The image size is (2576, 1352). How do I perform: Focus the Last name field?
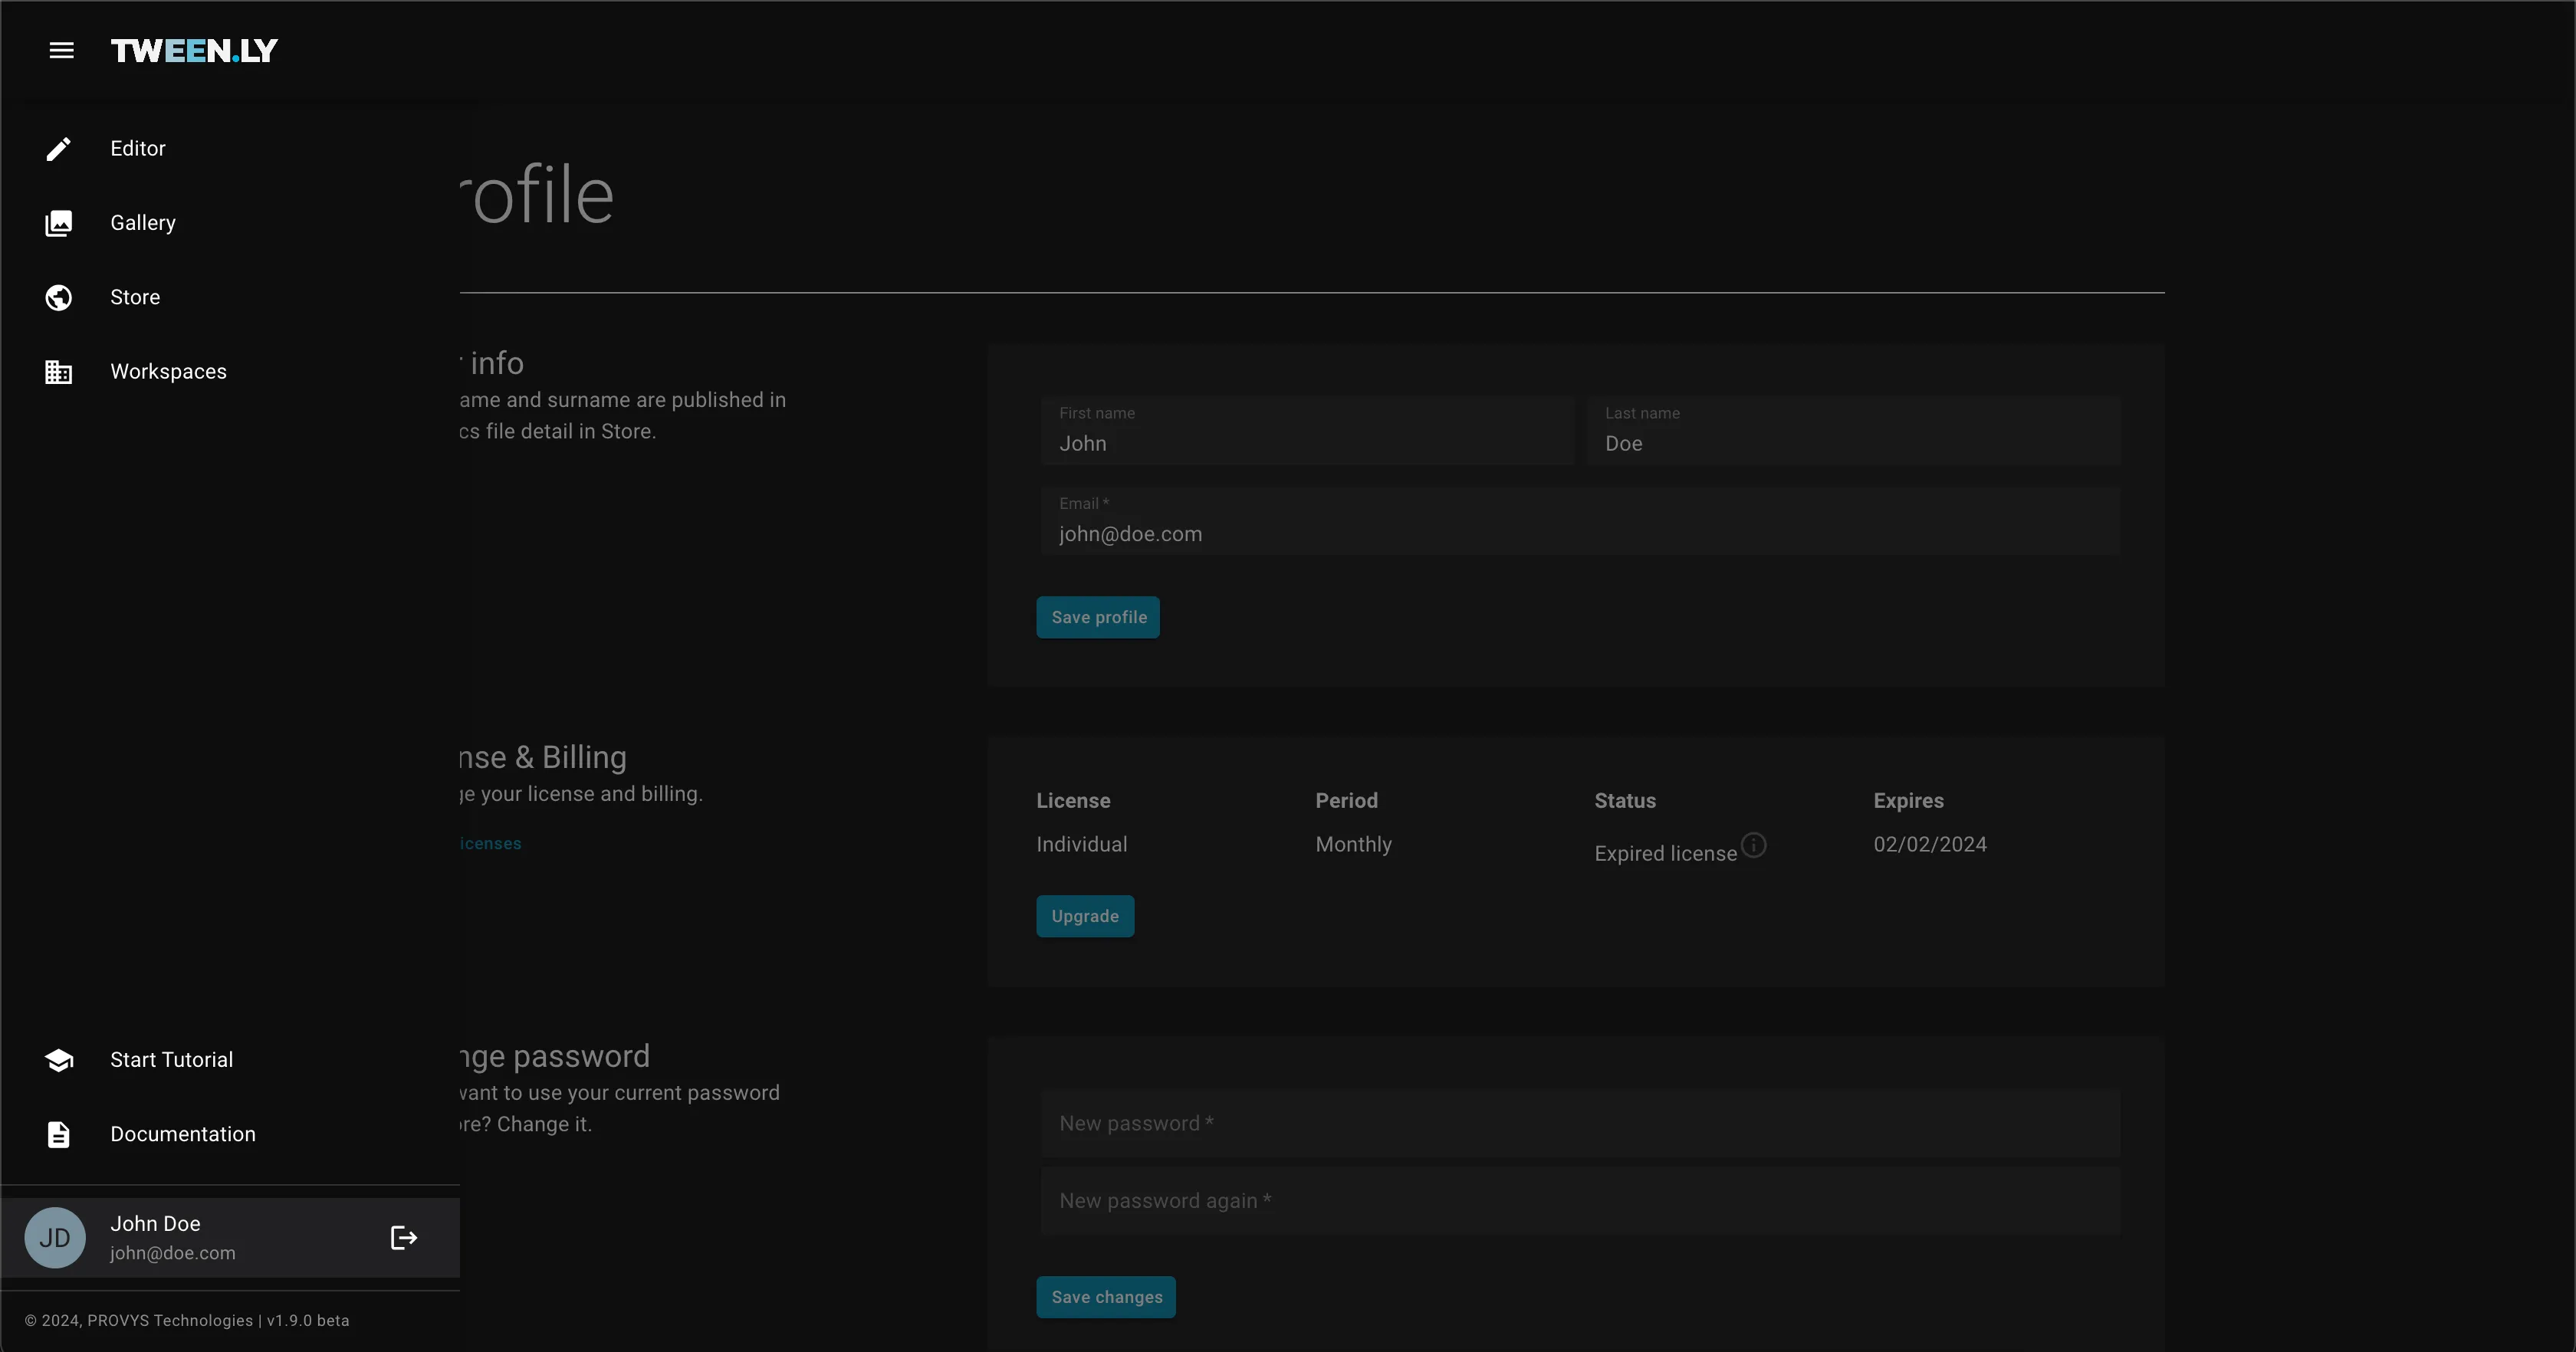coord(1853,431)
